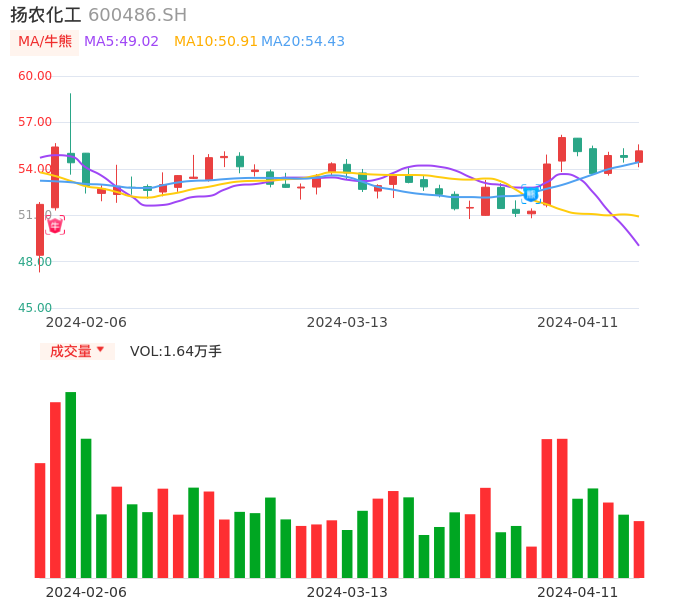Screen dimensions: 686x606
Task: Click the 57.00 price axis label
Action: [x=35, y=122]
